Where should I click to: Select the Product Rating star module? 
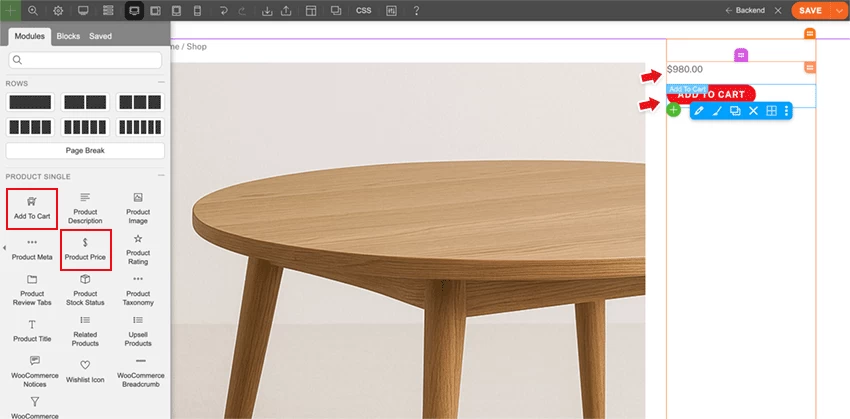click(x=138, y=249)
